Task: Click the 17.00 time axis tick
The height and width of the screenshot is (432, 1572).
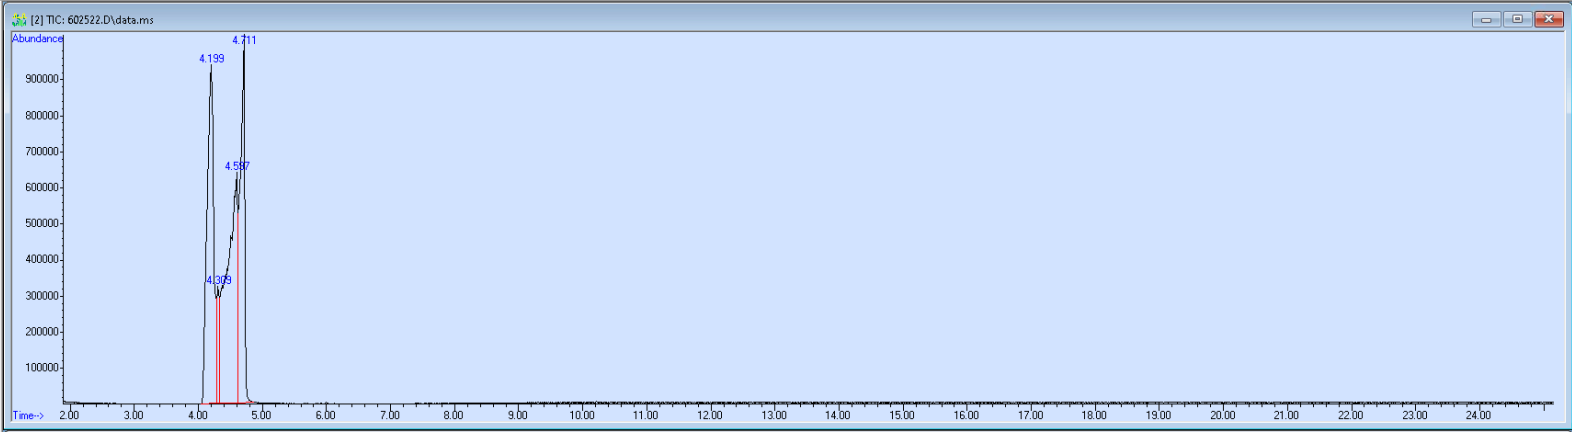Action: point(1030,415)
